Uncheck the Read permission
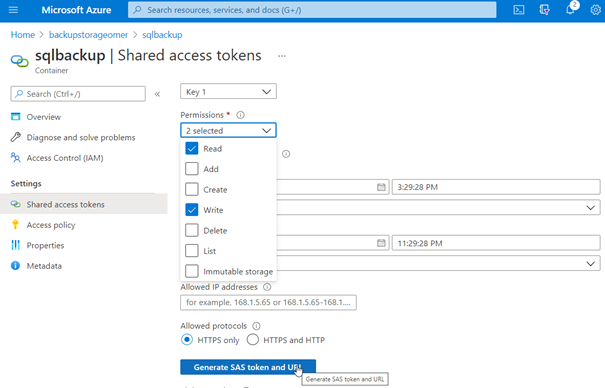 click(192, 148)
